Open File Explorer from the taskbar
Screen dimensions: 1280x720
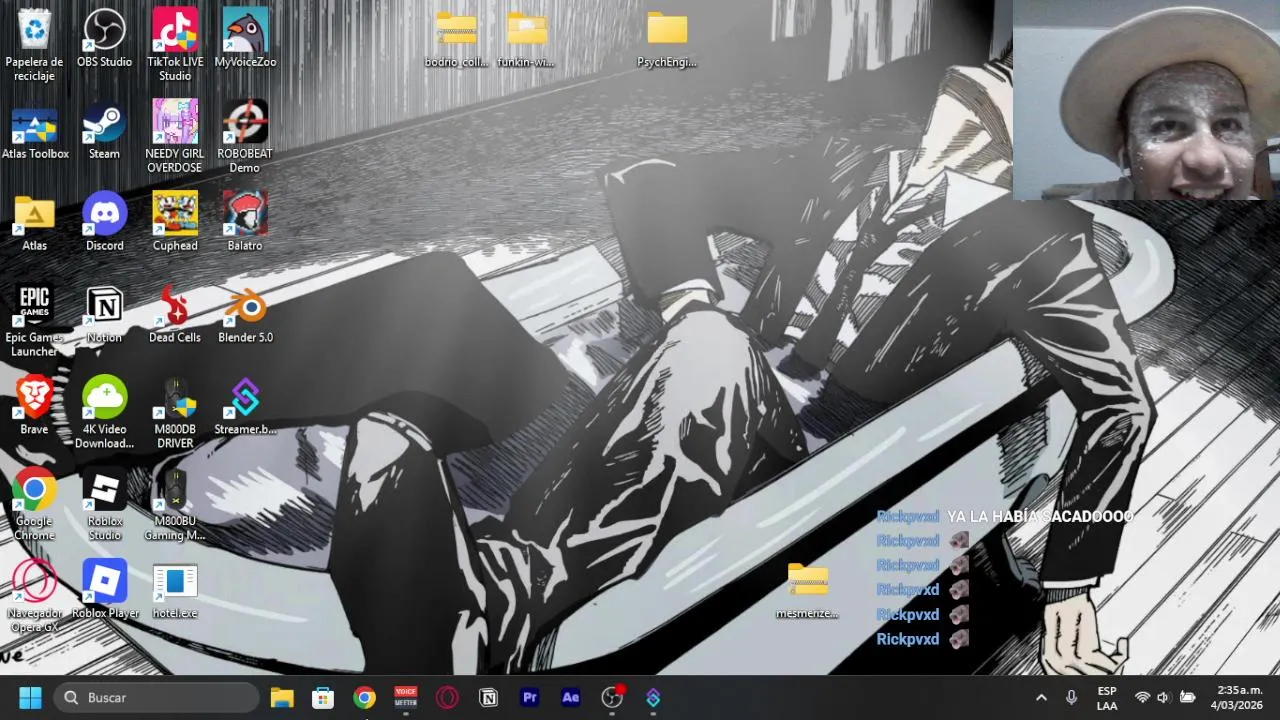(x=282, y=697)
